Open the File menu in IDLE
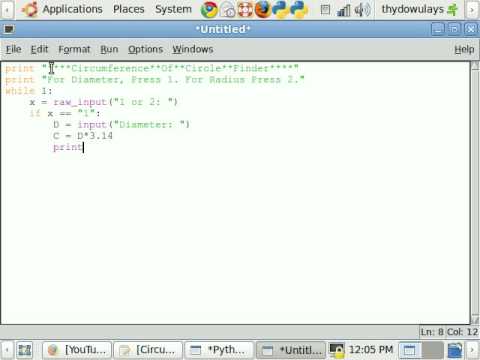Viewport: 480px width, 360px height. [x=13, y=49]
